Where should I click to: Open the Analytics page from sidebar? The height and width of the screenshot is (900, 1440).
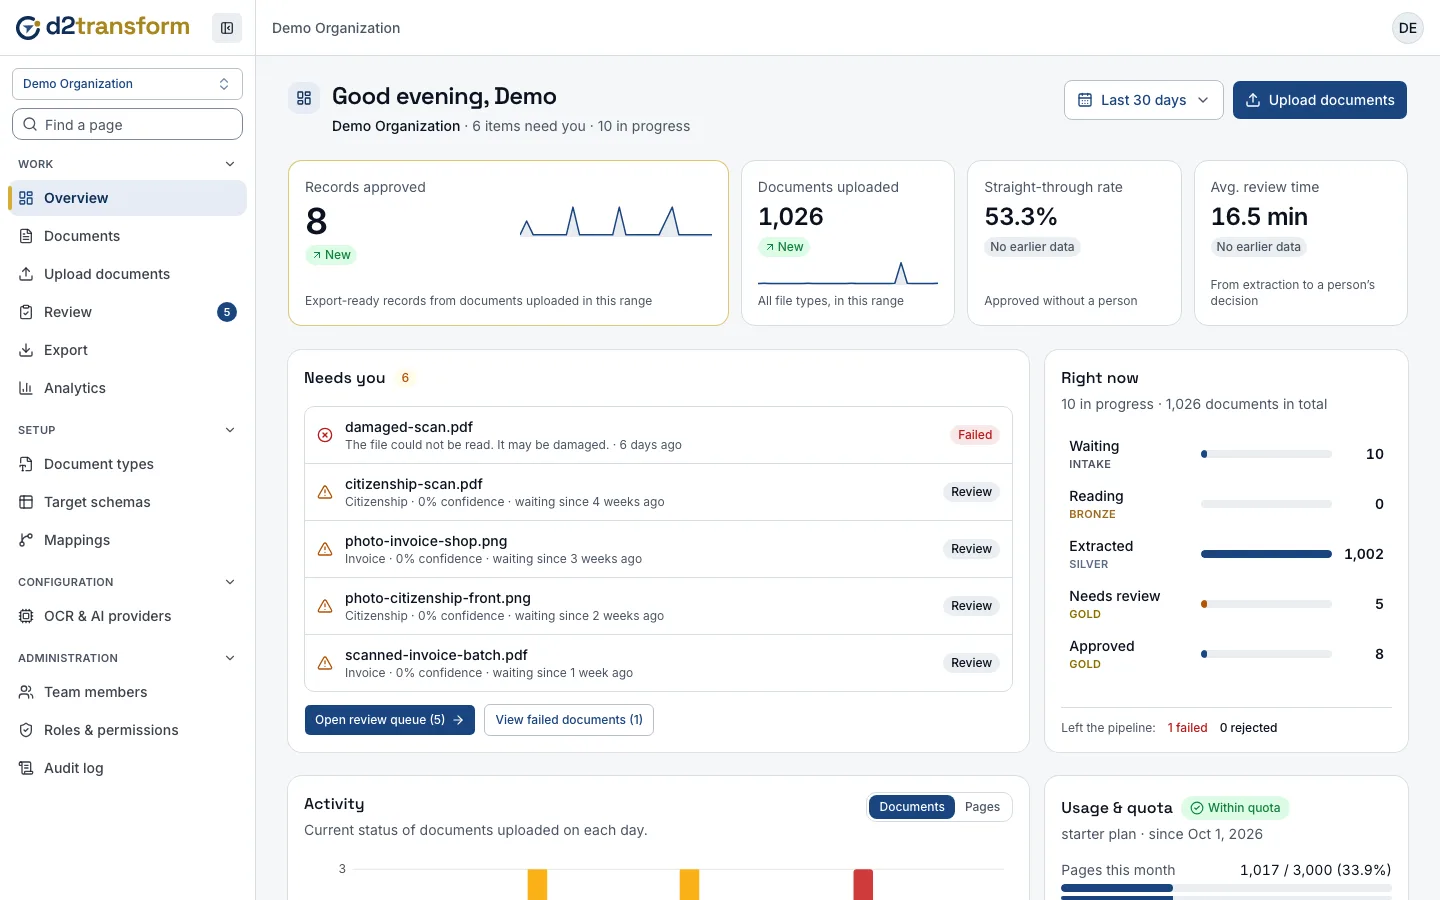click(127, 388)
